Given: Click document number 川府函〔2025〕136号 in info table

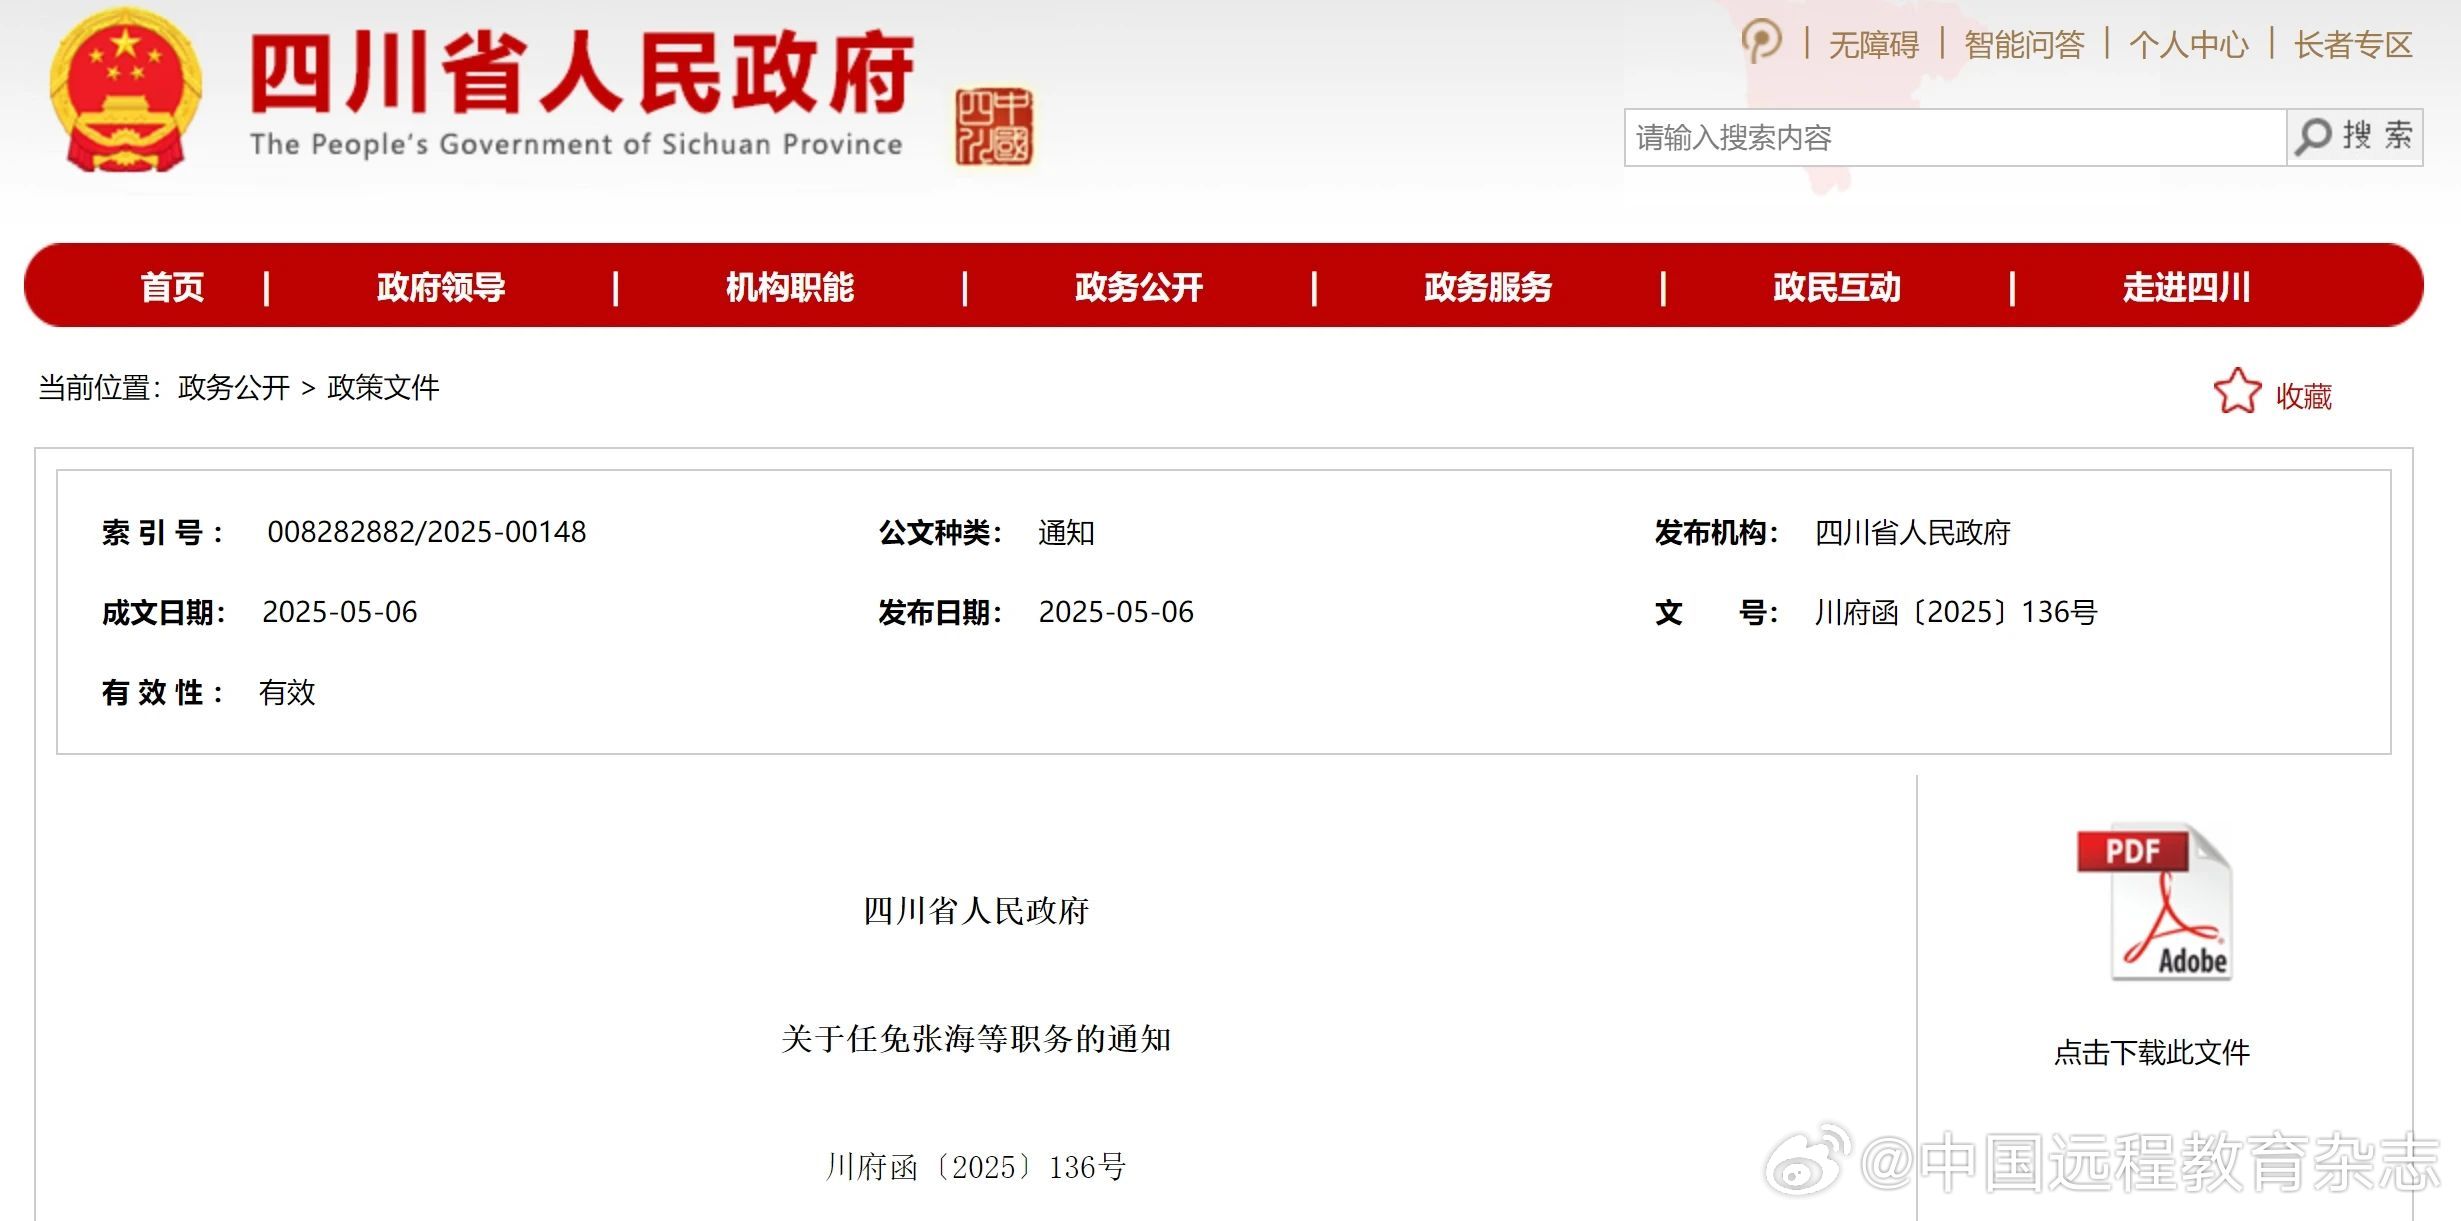Looking at the screenshot, I should (1956, 612).
